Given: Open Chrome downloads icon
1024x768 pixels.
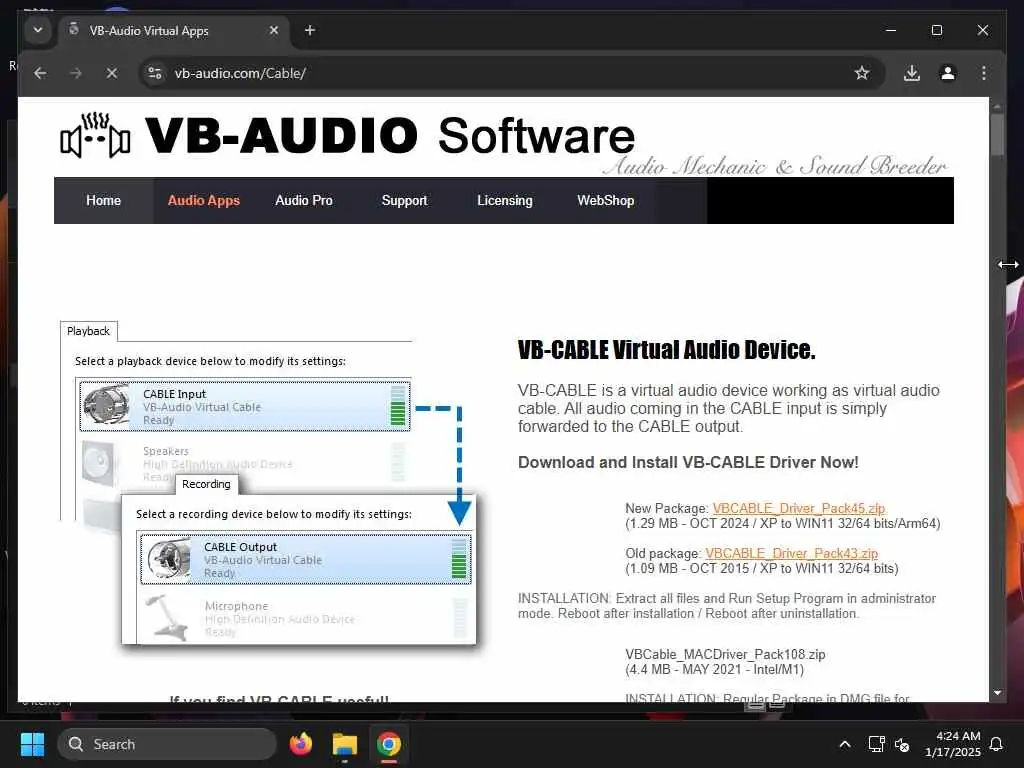Looking at the screenshot, I should click(912, 73).
